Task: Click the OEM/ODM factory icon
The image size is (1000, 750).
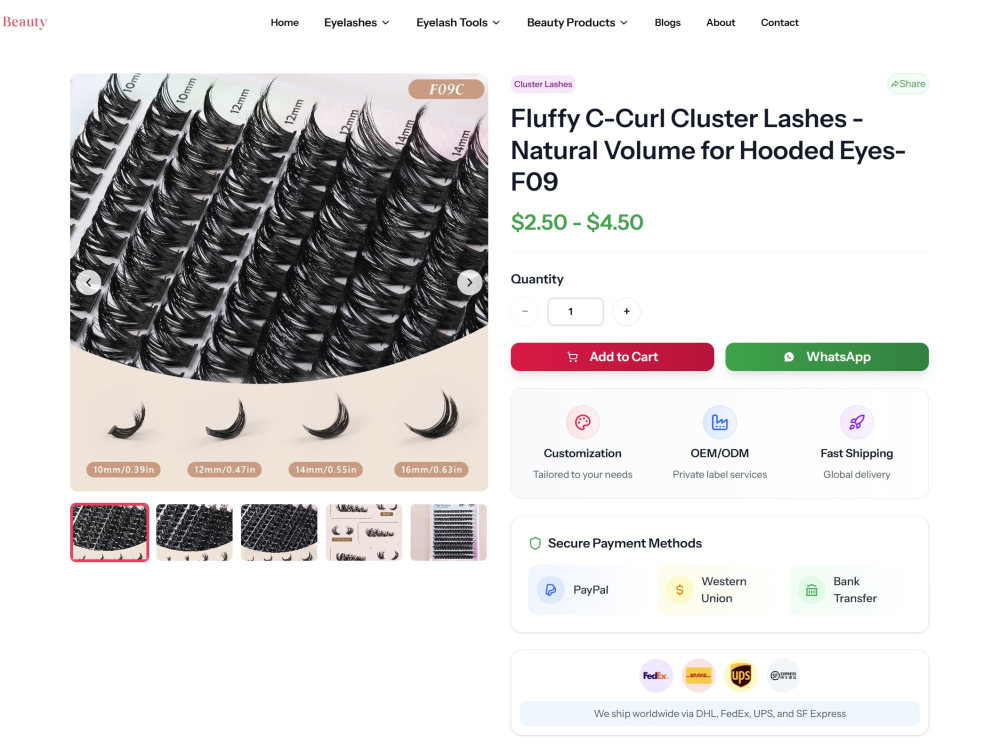Action: click(719, 422)
